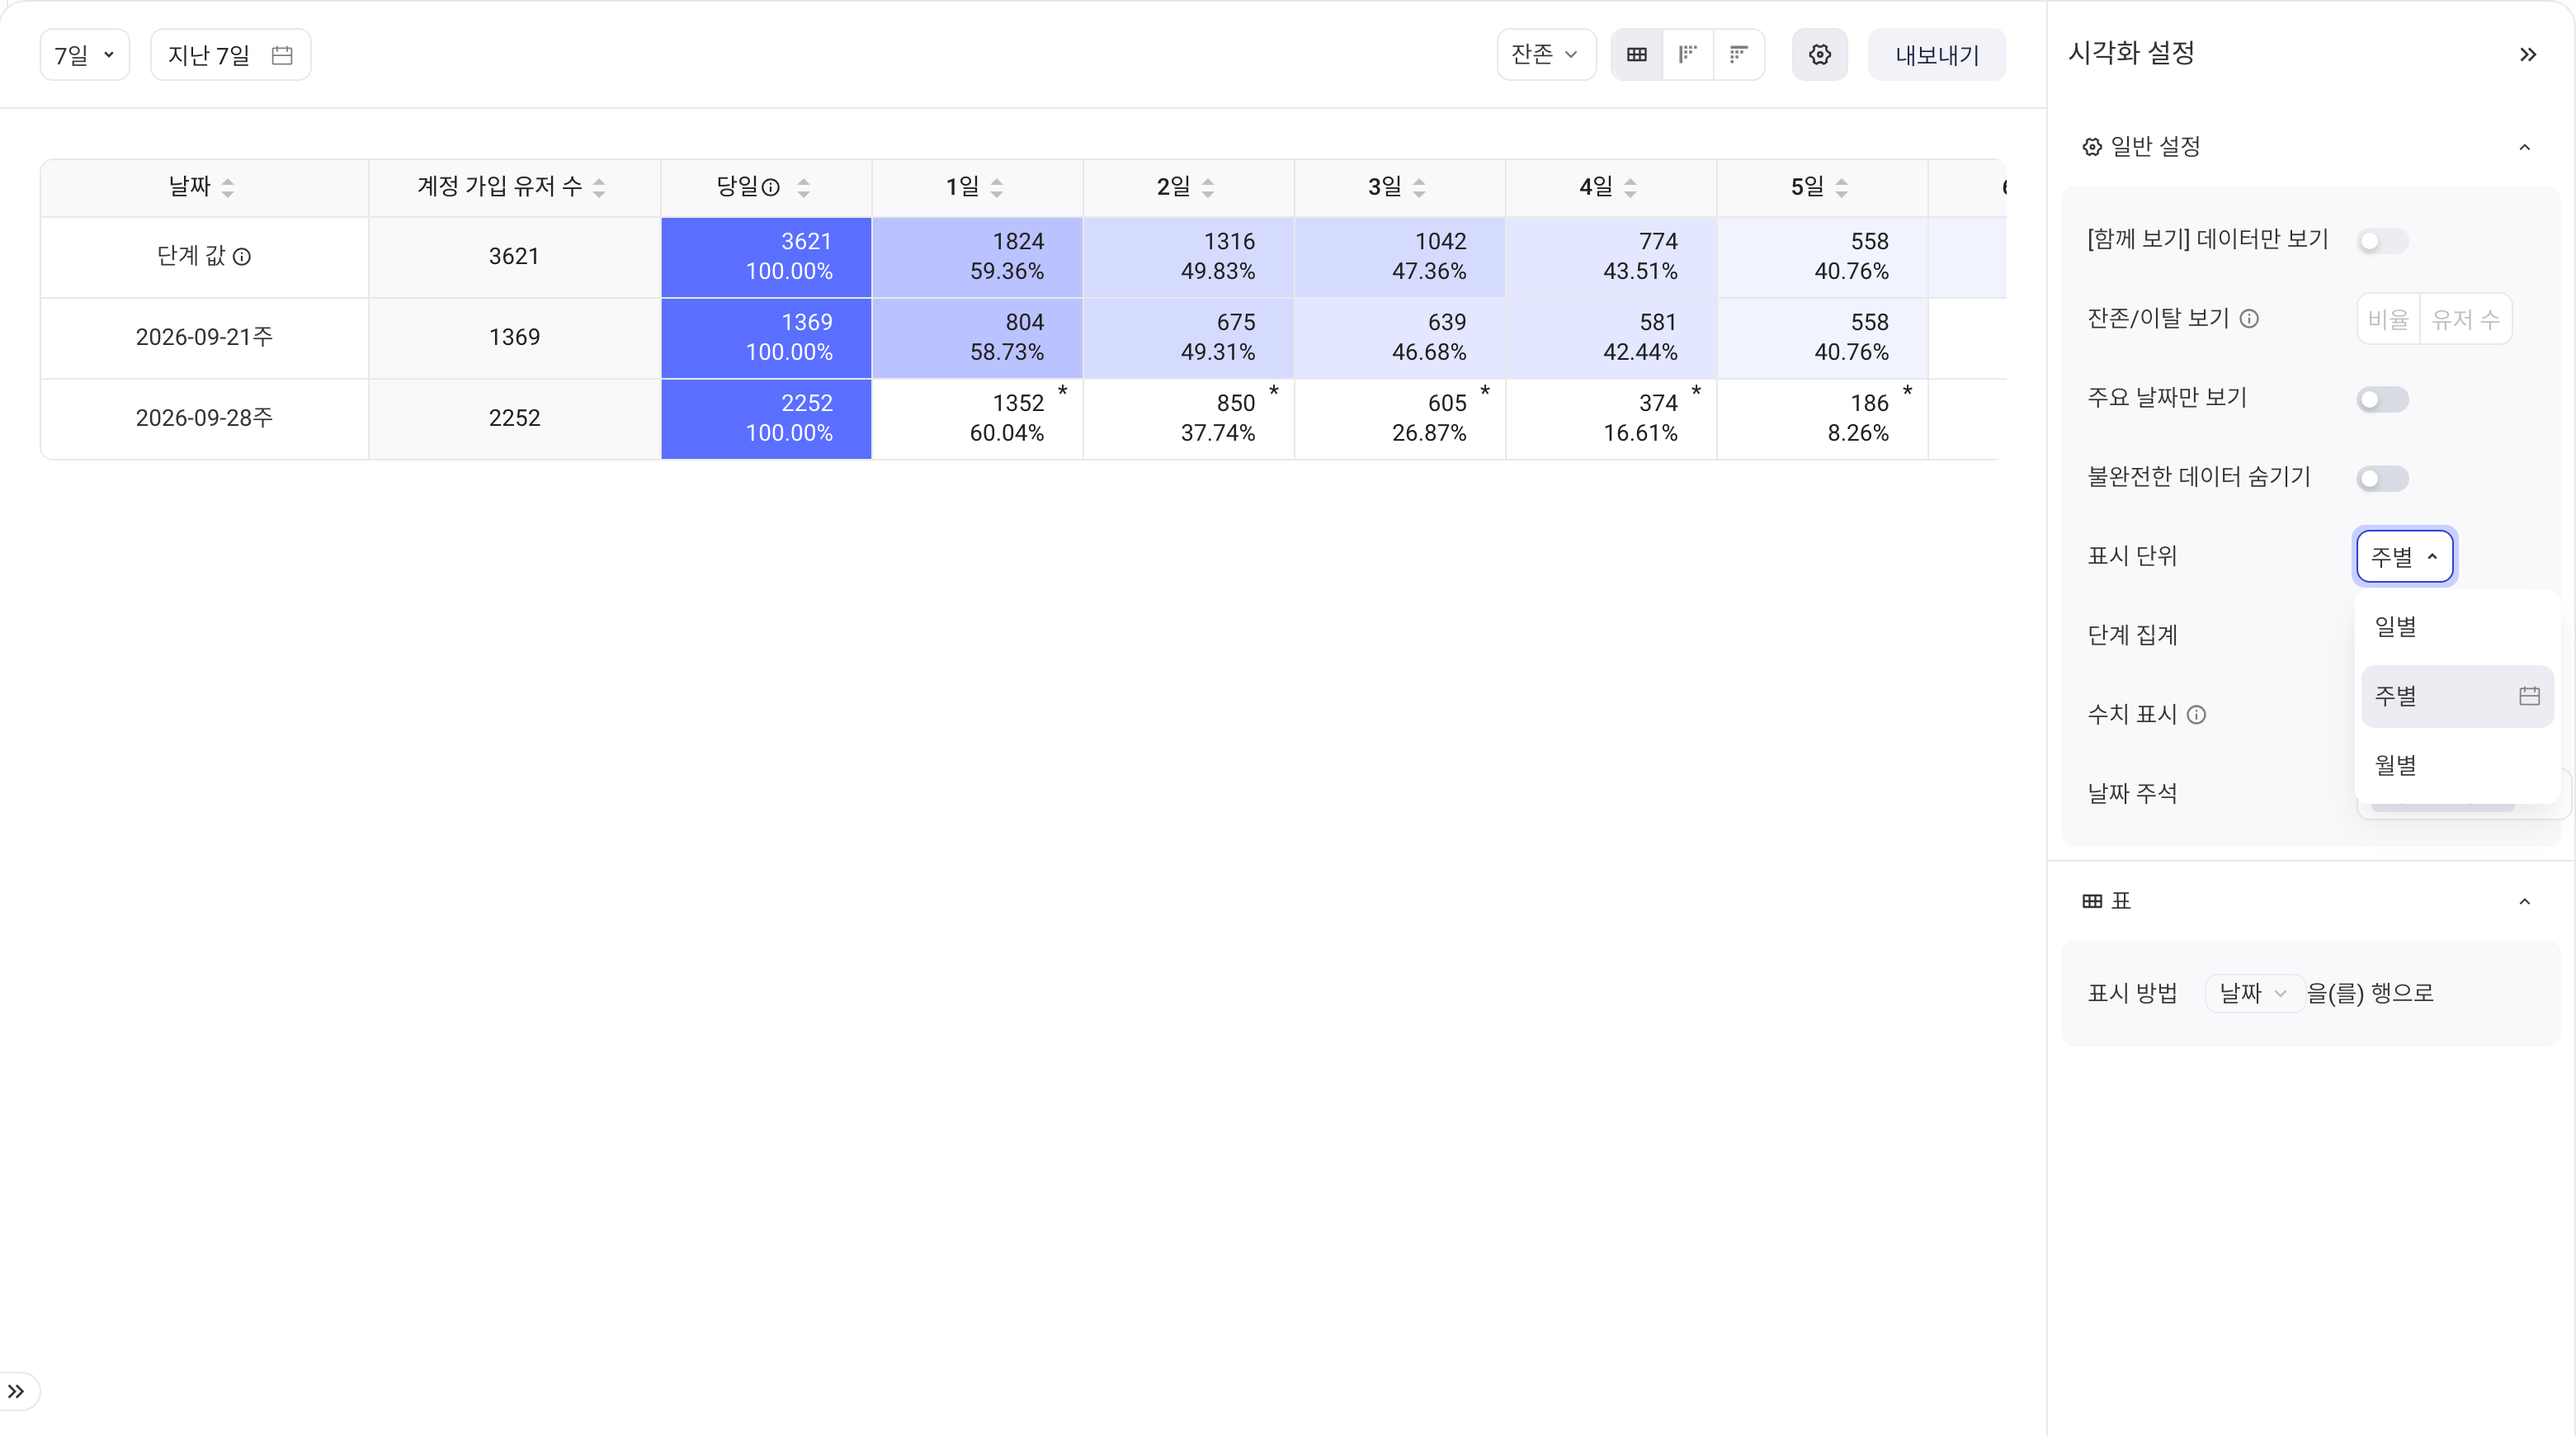Open the 잔존 metric dropdown
The width and height of the screenshot is (2576, 1436).
(x=1546, y=54)
